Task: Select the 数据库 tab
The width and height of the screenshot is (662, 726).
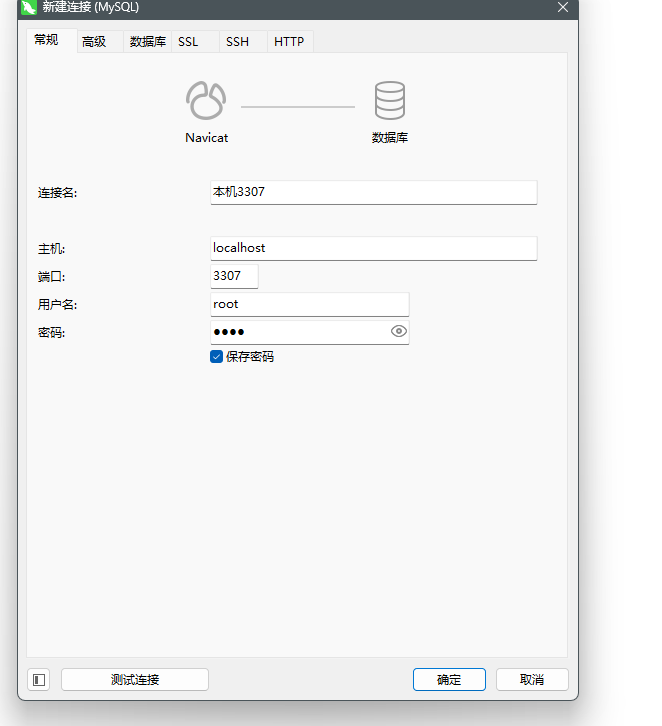Action: tap(148, 42)
